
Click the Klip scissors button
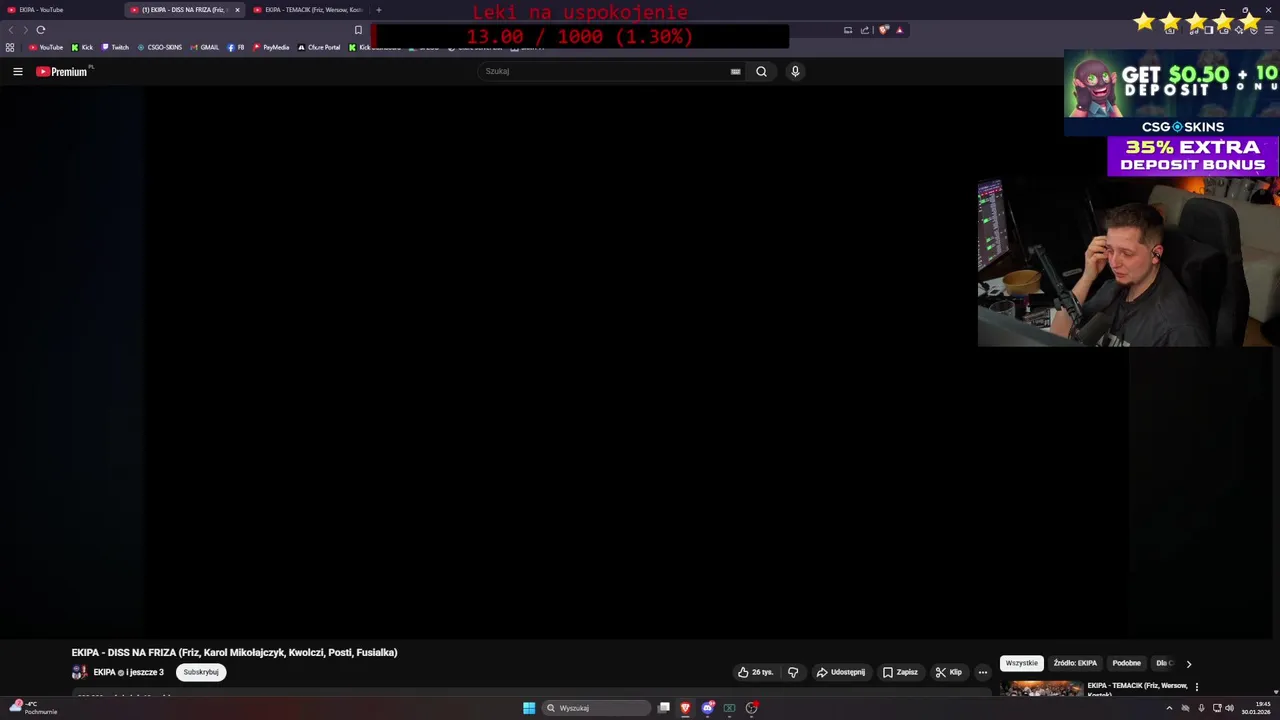click(x=948, y=672)
